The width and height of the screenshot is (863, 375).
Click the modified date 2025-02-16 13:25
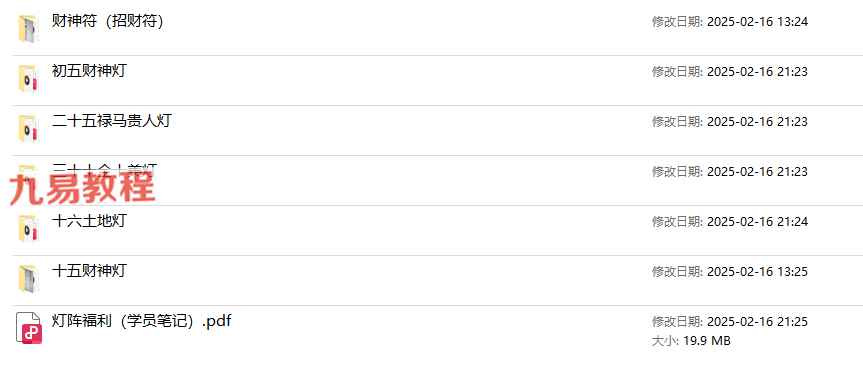click(x=757, y=271)
